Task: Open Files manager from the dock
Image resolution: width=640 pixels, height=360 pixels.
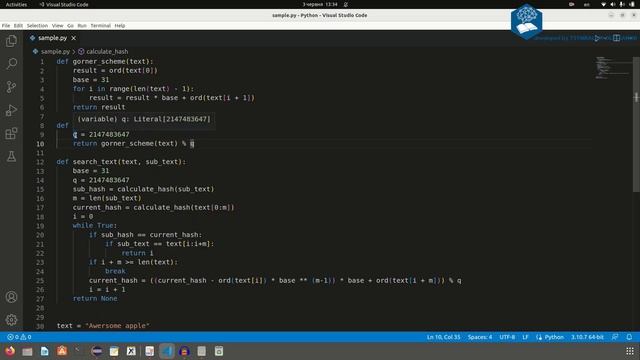Action: pos(27,351)
